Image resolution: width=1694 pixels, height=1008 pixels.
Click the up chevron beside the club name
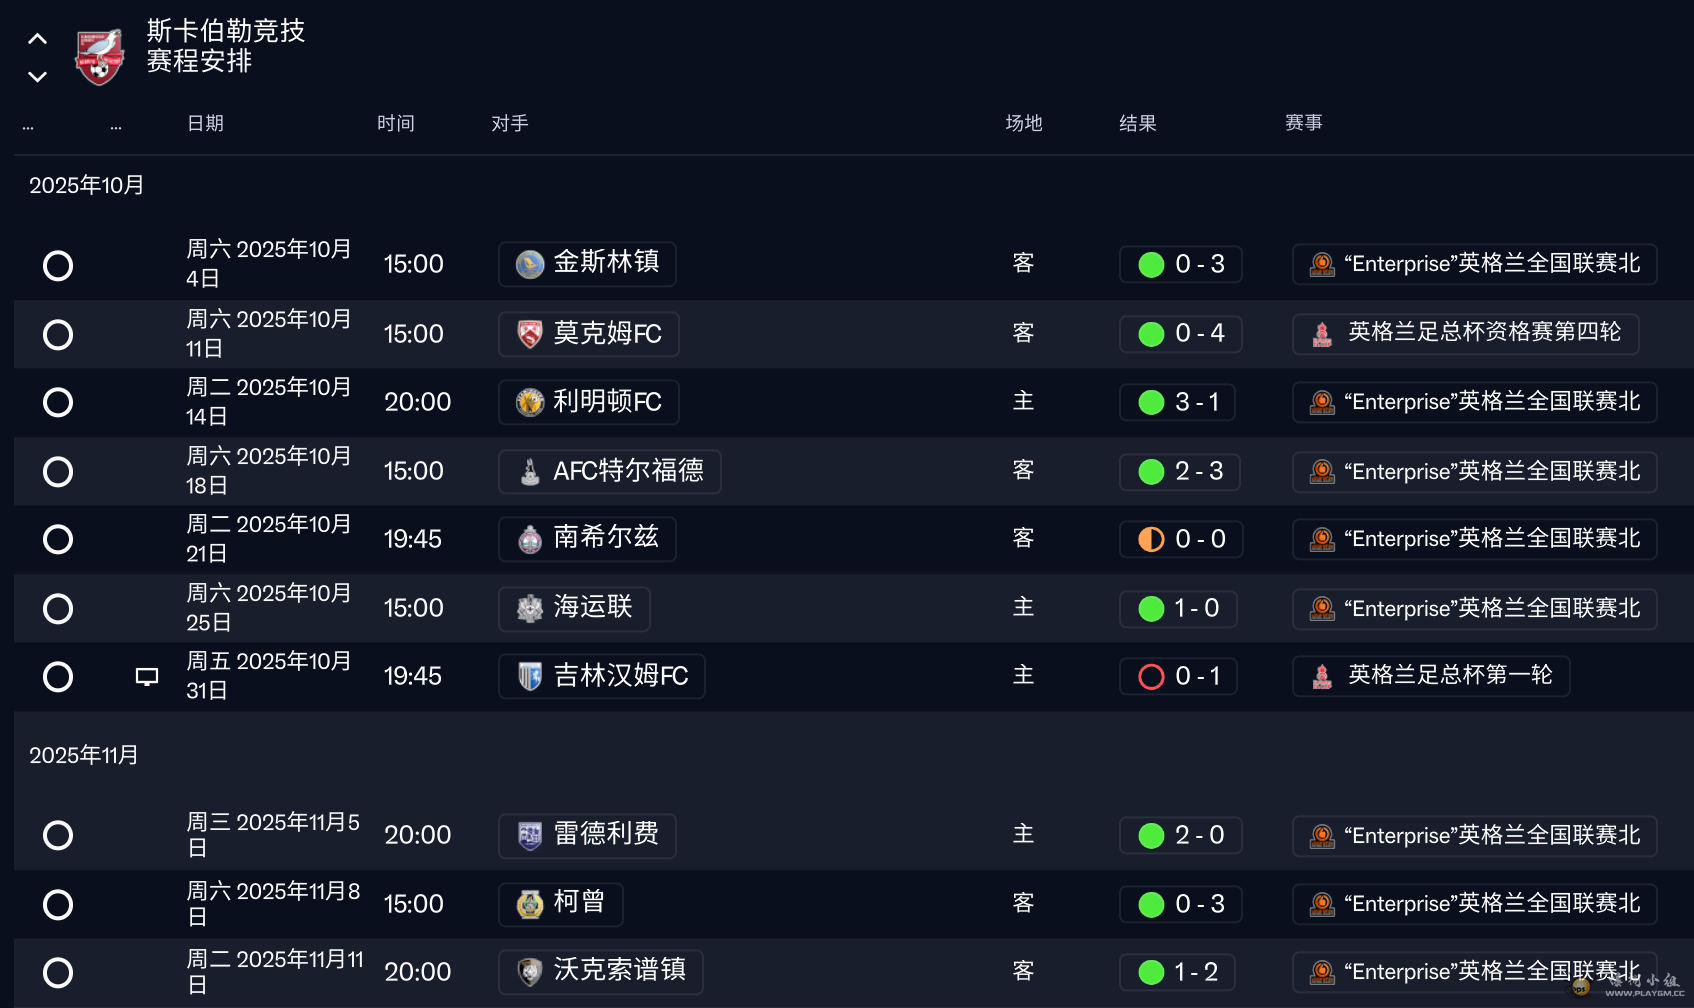pyautogui.click(x=38, y=40)
